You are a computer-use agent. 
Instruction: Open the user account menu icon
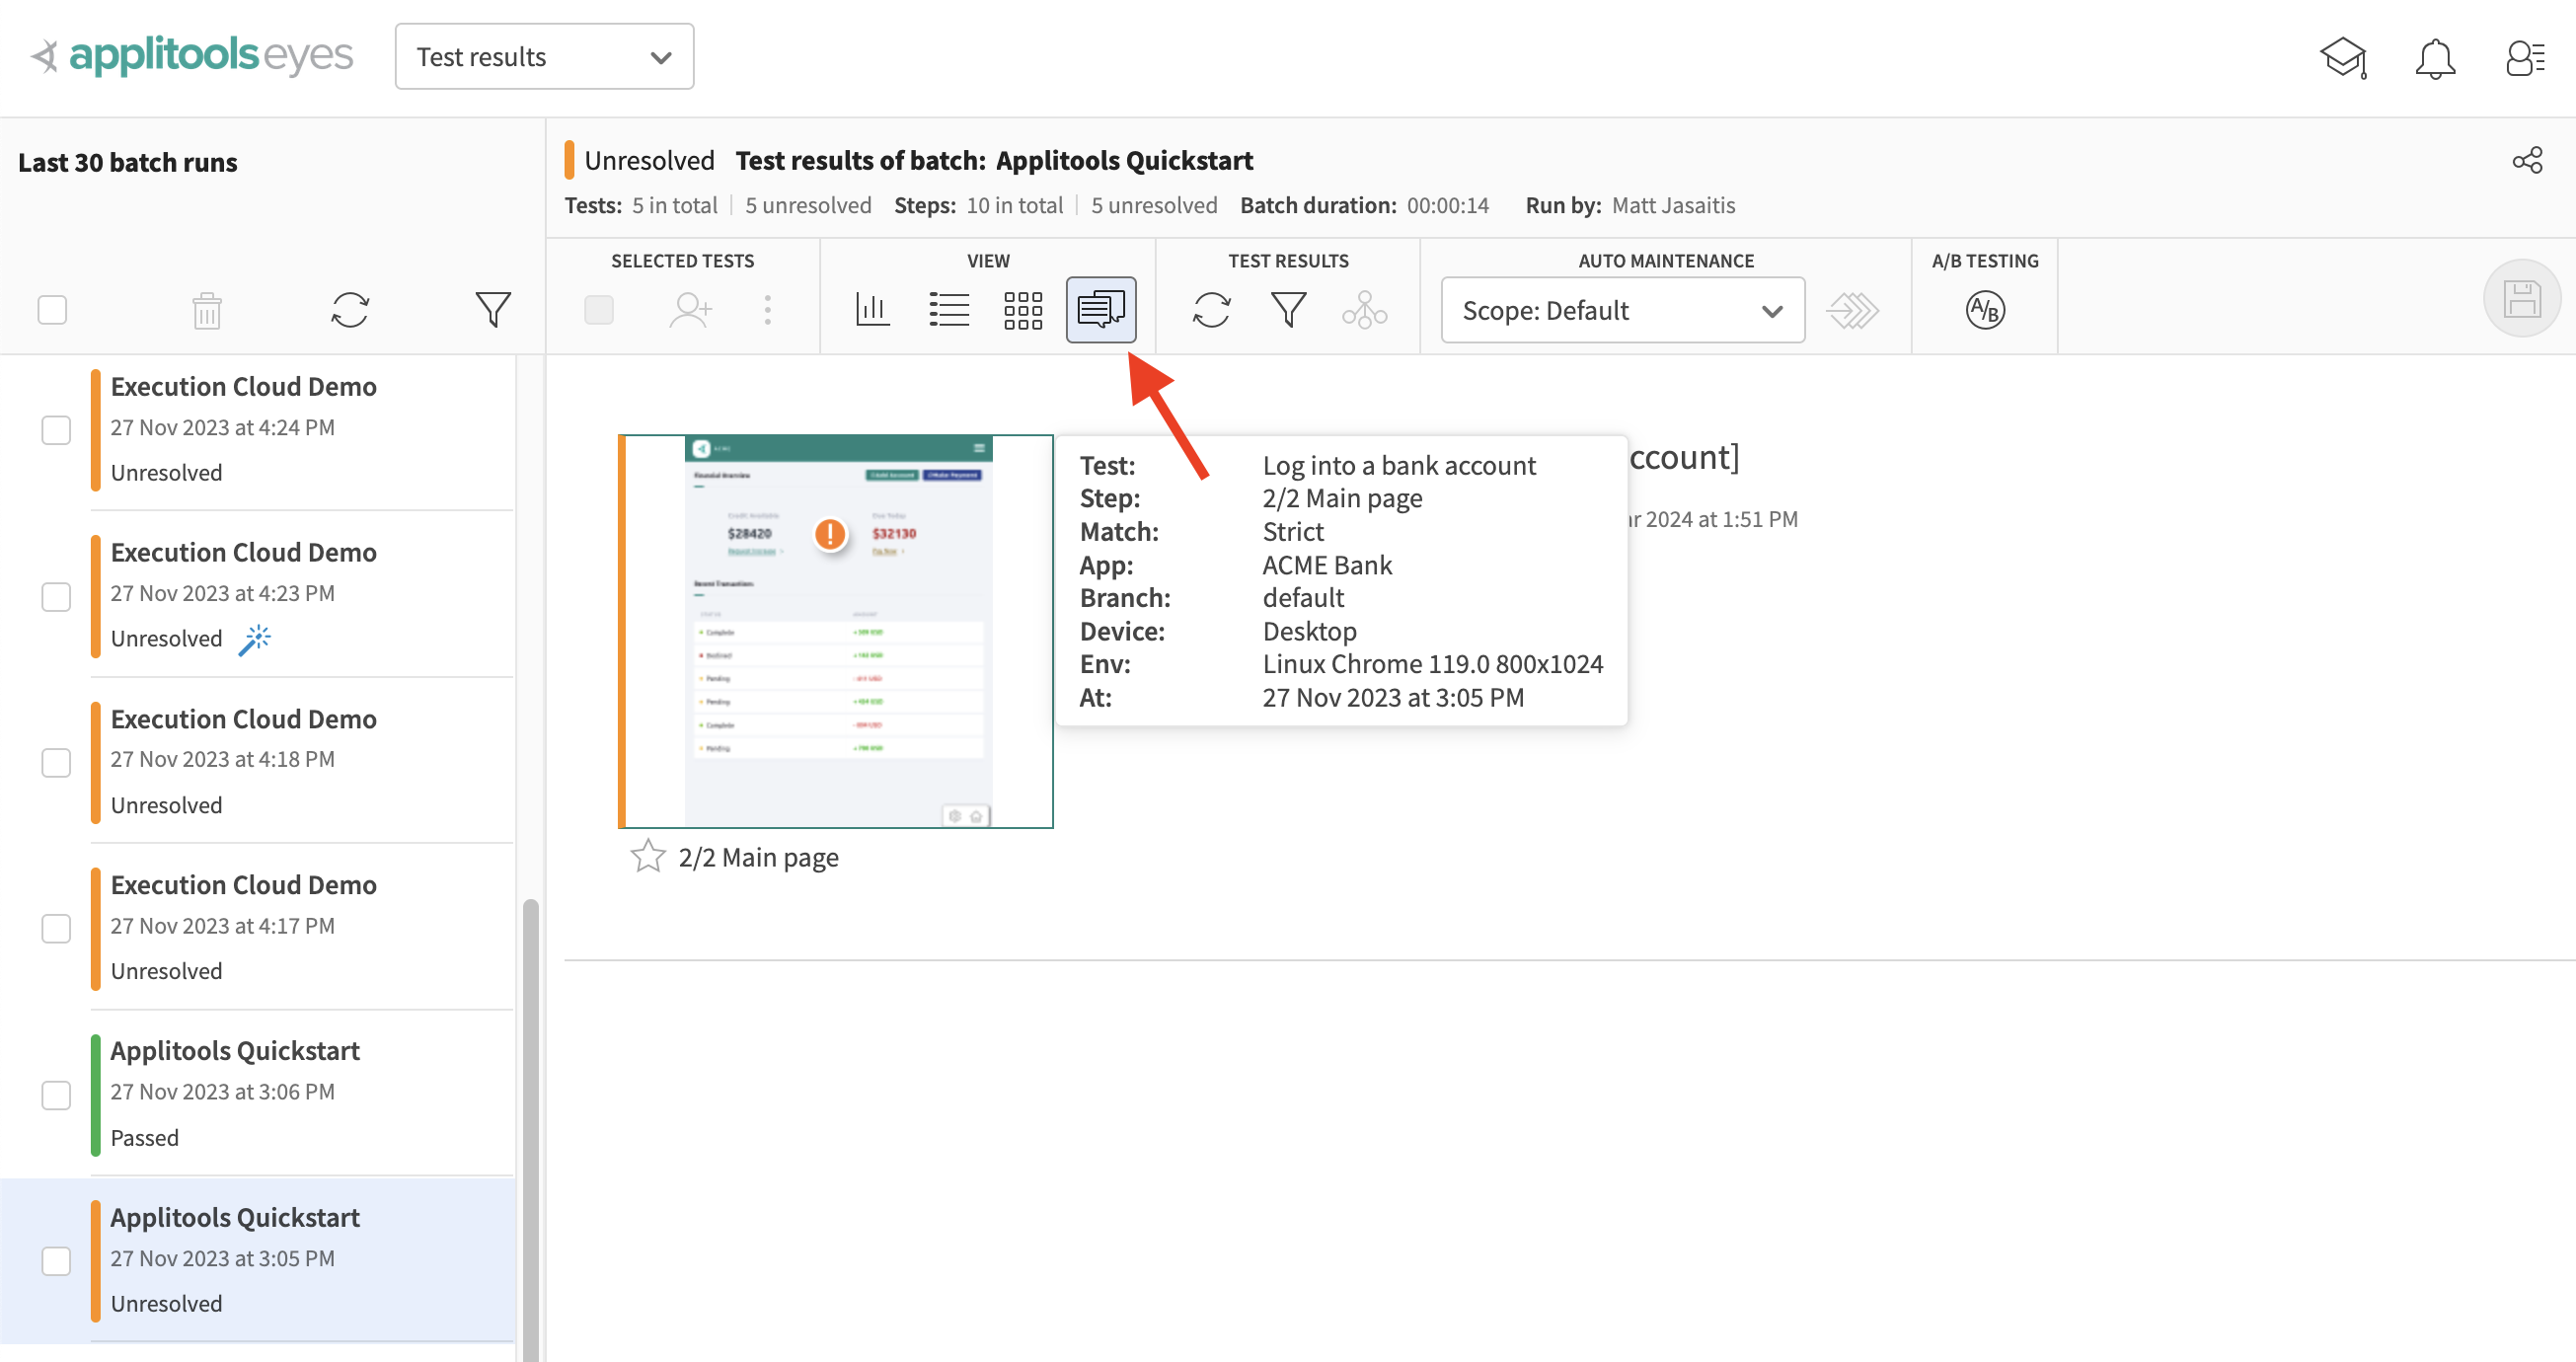pos(2524,58)
